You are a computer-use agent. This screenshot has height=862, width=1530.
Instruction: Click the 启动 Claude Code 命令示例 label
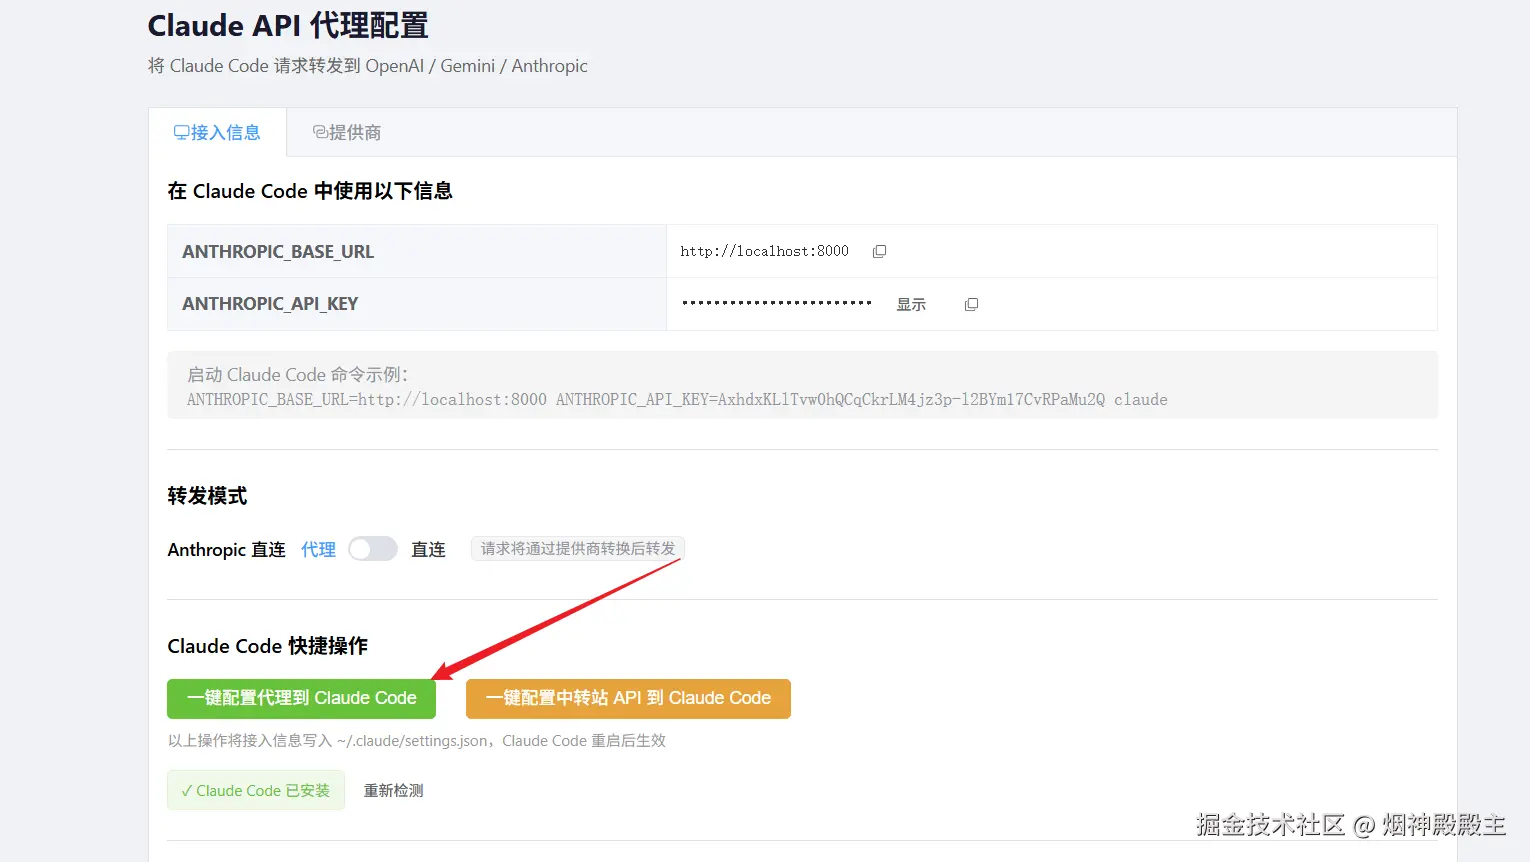click(x=298, y=374)
